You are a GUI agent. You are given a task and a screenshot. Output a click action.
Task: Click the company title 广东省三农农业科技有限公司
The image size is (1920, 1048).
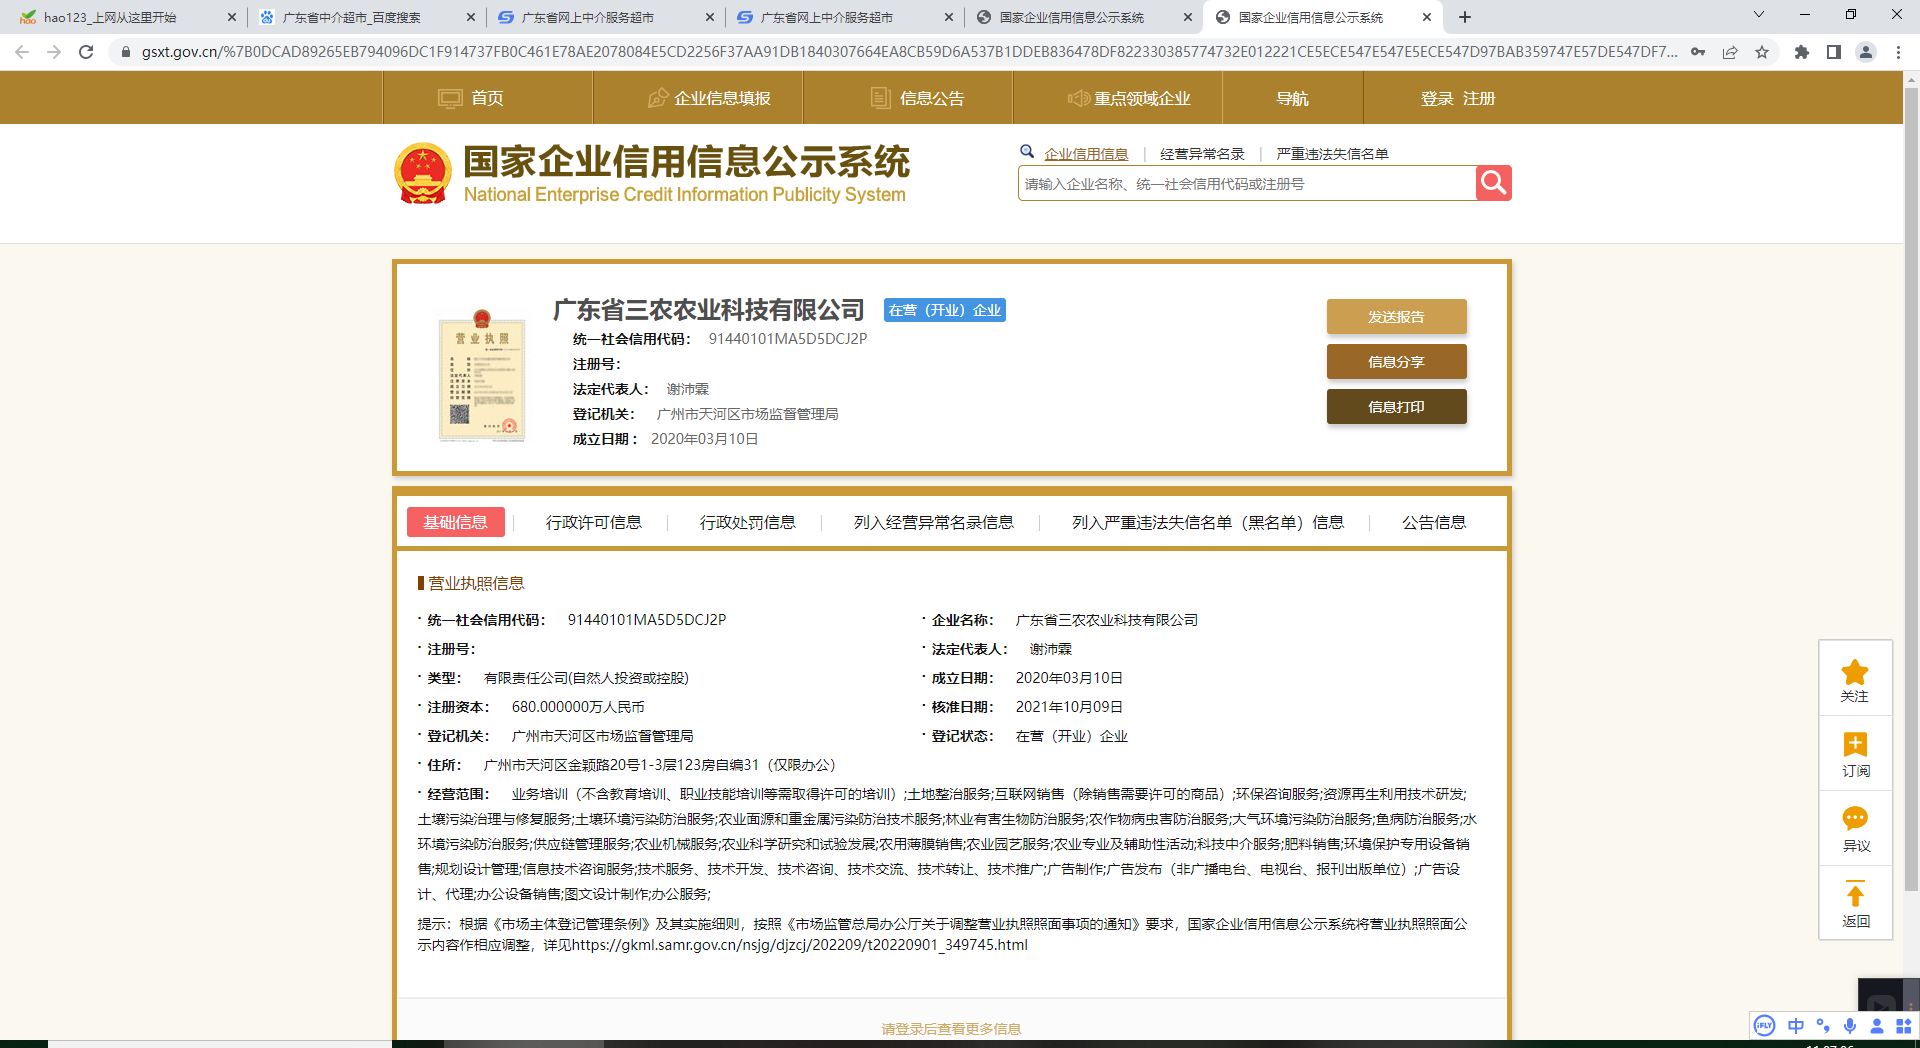tap(708, 310)
